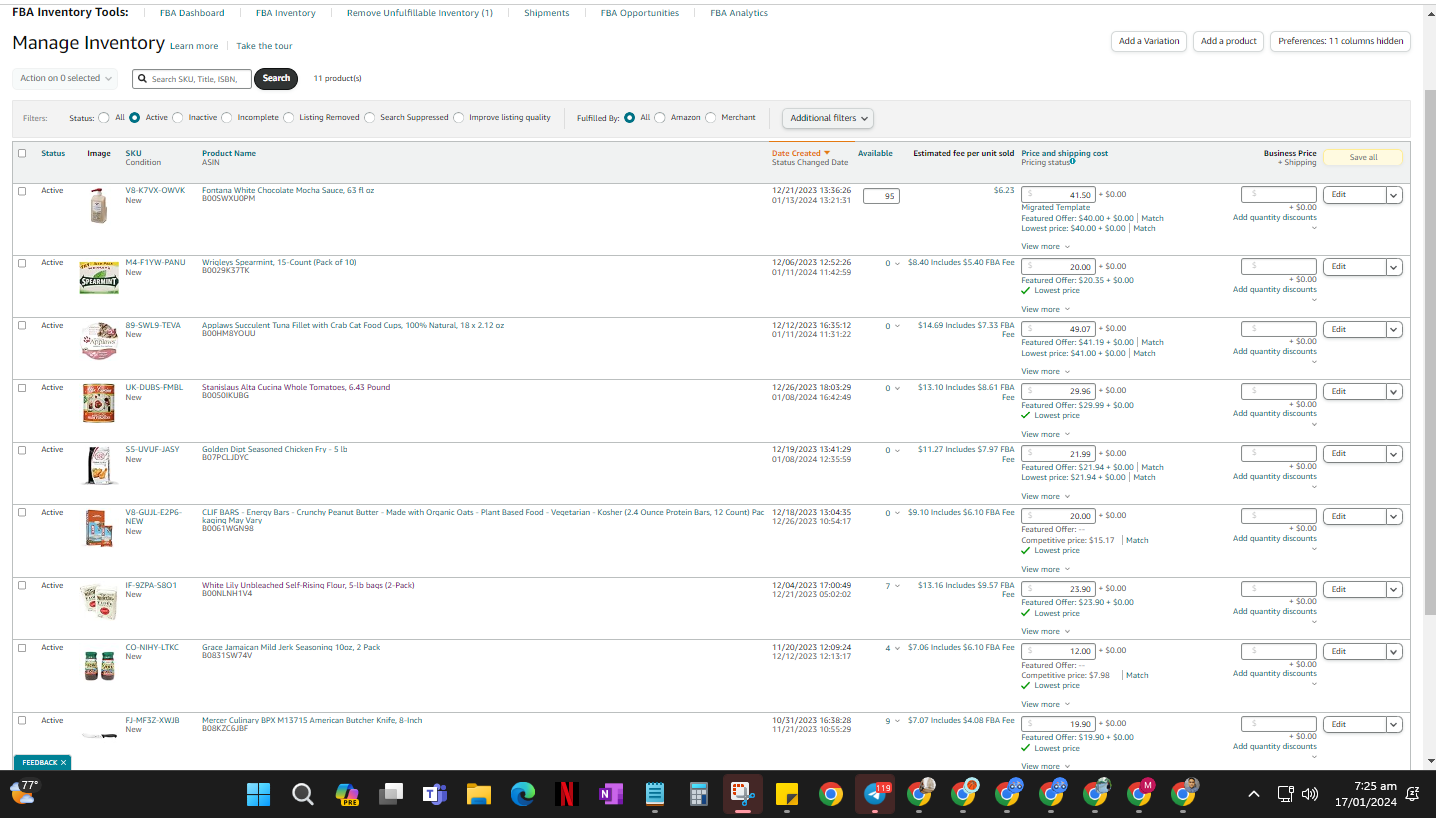Click the magnifier icon in the SKU search box
1436x818 pixels.
coord(143,78)
